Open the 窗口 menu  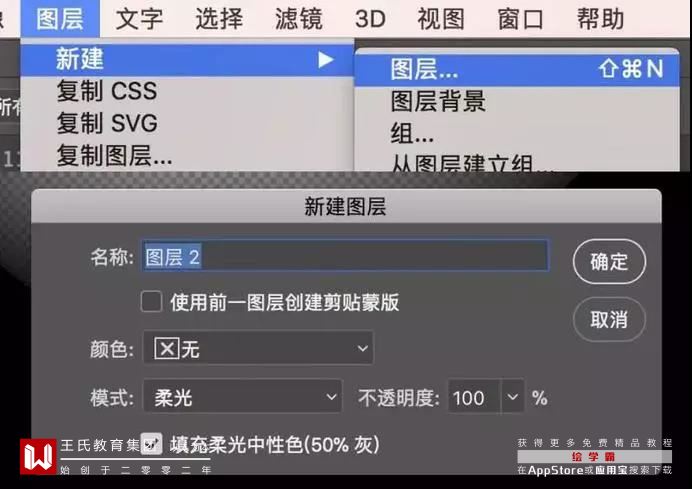(x=521, y=19)
